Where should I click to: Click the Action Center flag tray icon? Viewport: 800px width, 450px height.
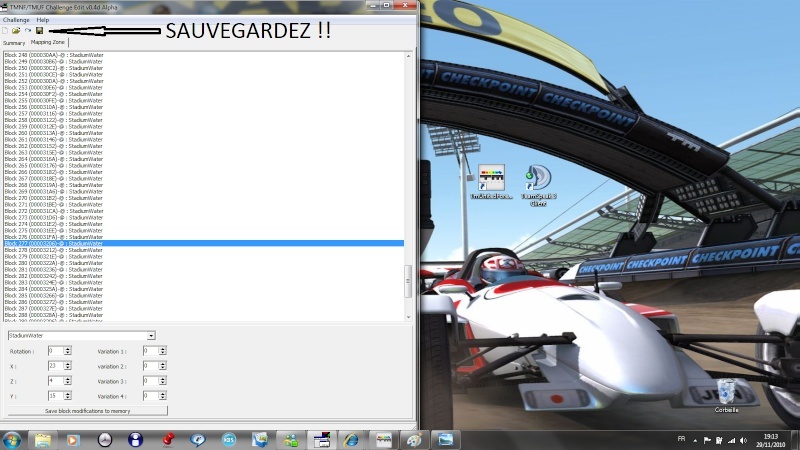click(707, 440)
